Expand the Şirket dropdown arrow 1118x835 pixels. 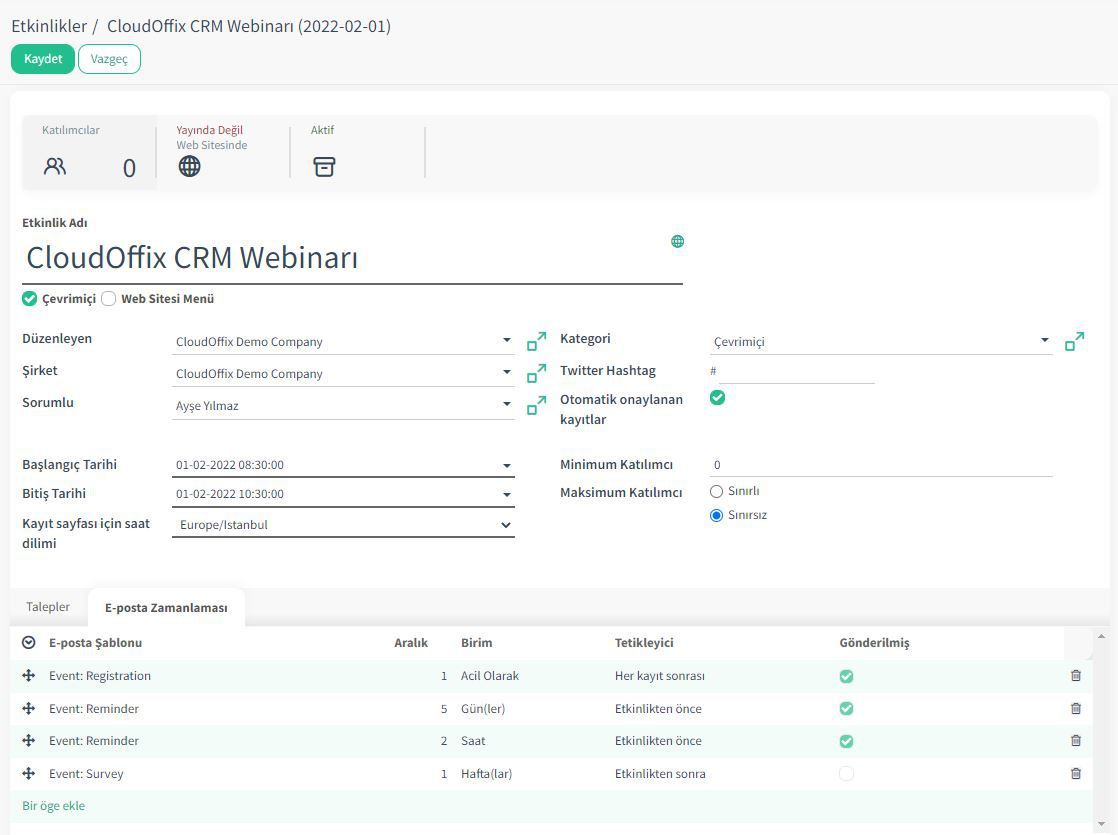pyautogui.click(x=506, y=372)
